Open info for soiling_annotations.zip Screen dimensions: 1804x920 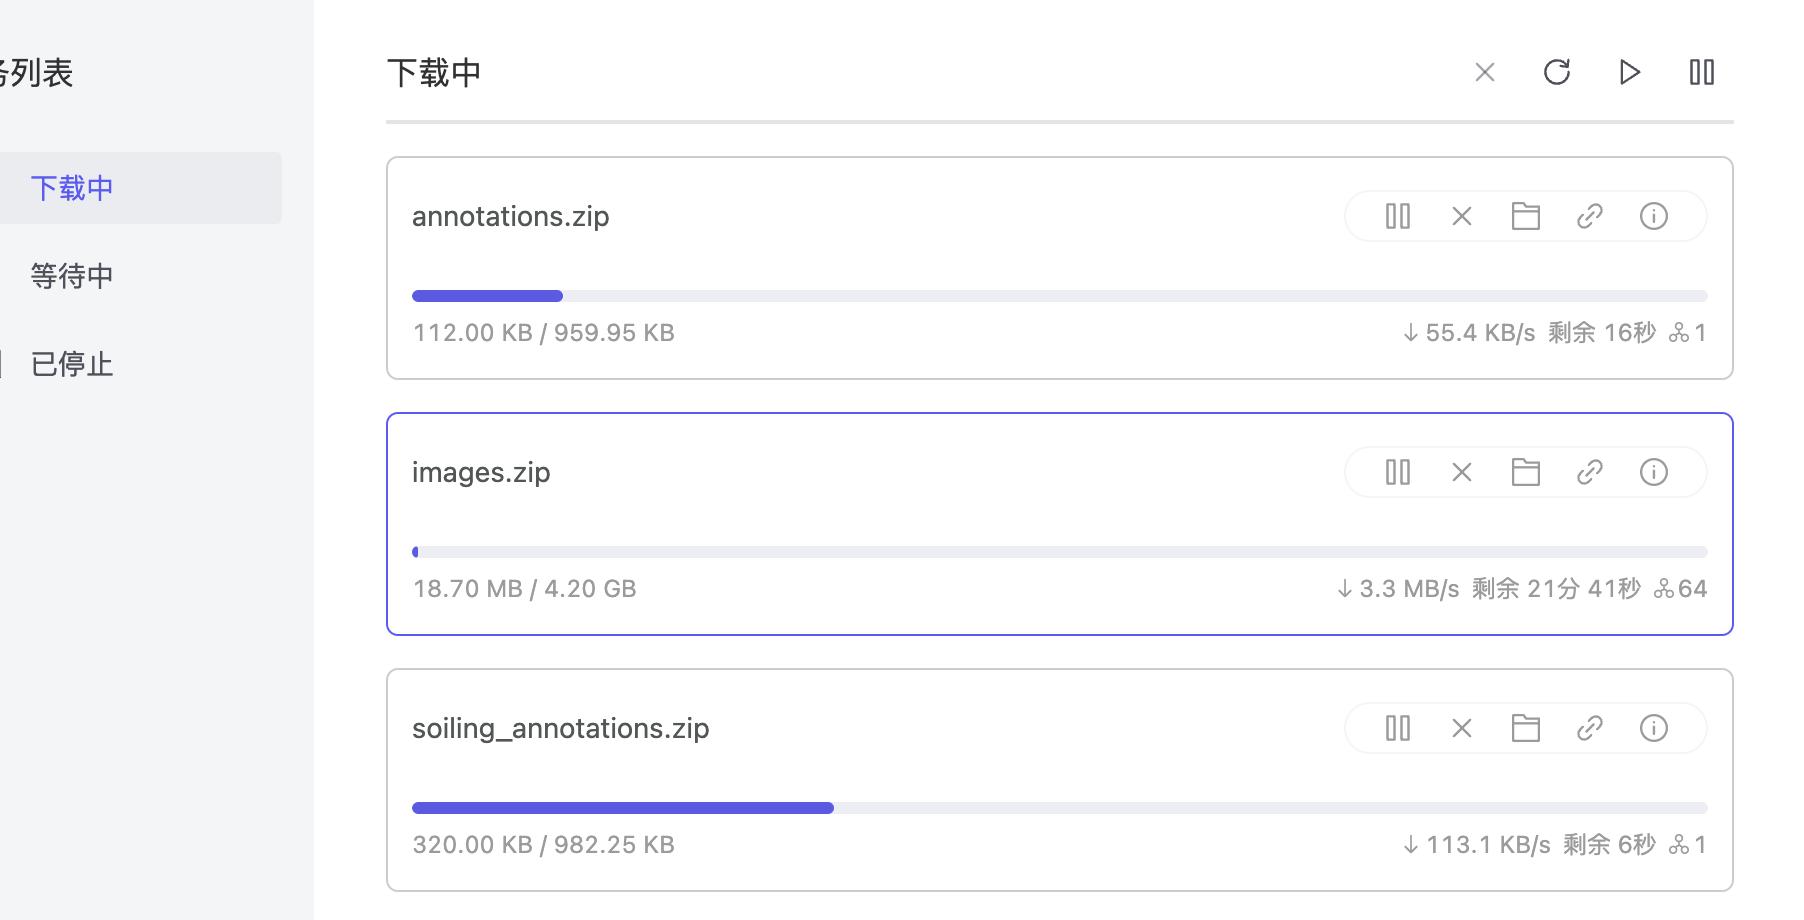[x=1654, y=728]
